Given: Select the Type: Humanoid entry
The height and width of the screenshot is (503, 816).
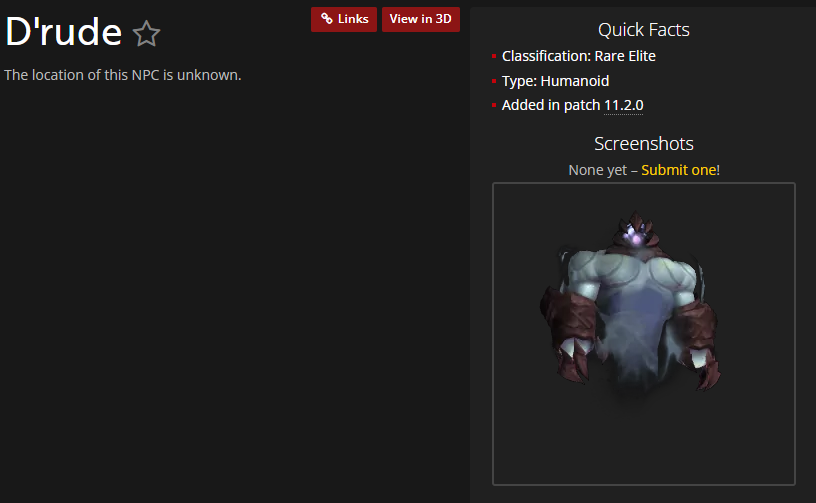Looking at the screenshot, I should 555,81.
